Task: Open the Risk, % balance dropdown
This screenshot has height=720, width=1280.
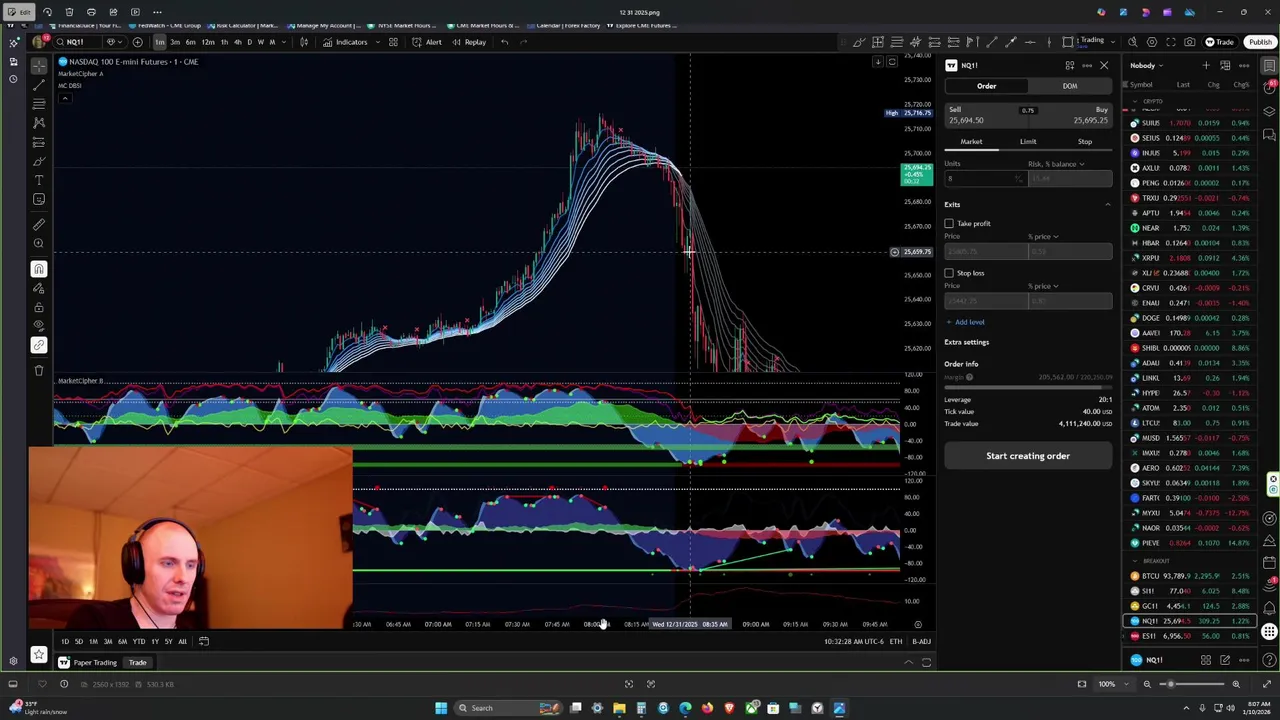Action: (1055, 164)
